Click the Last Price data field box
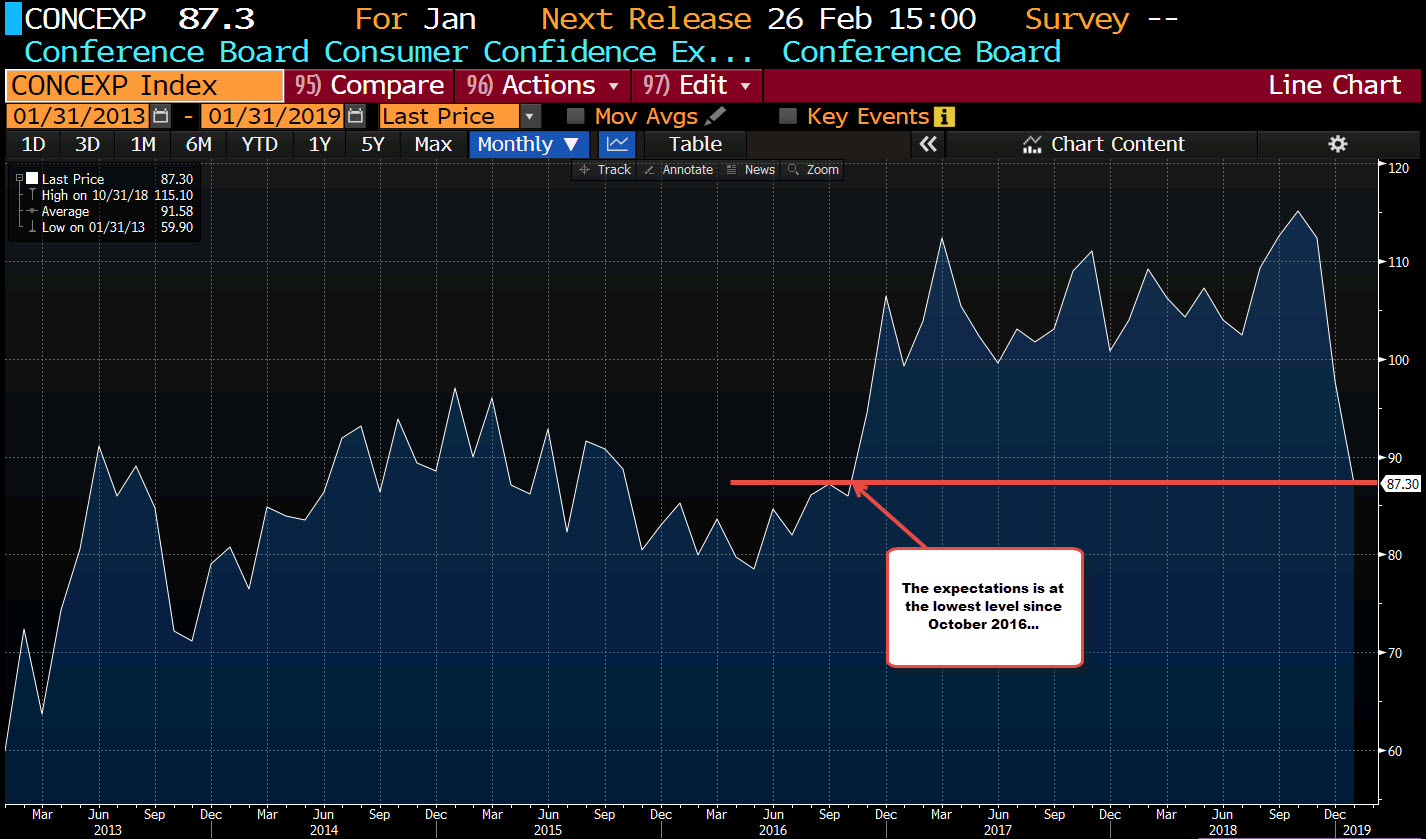Viewport: 1426px width, 839px height. [450, 117]
